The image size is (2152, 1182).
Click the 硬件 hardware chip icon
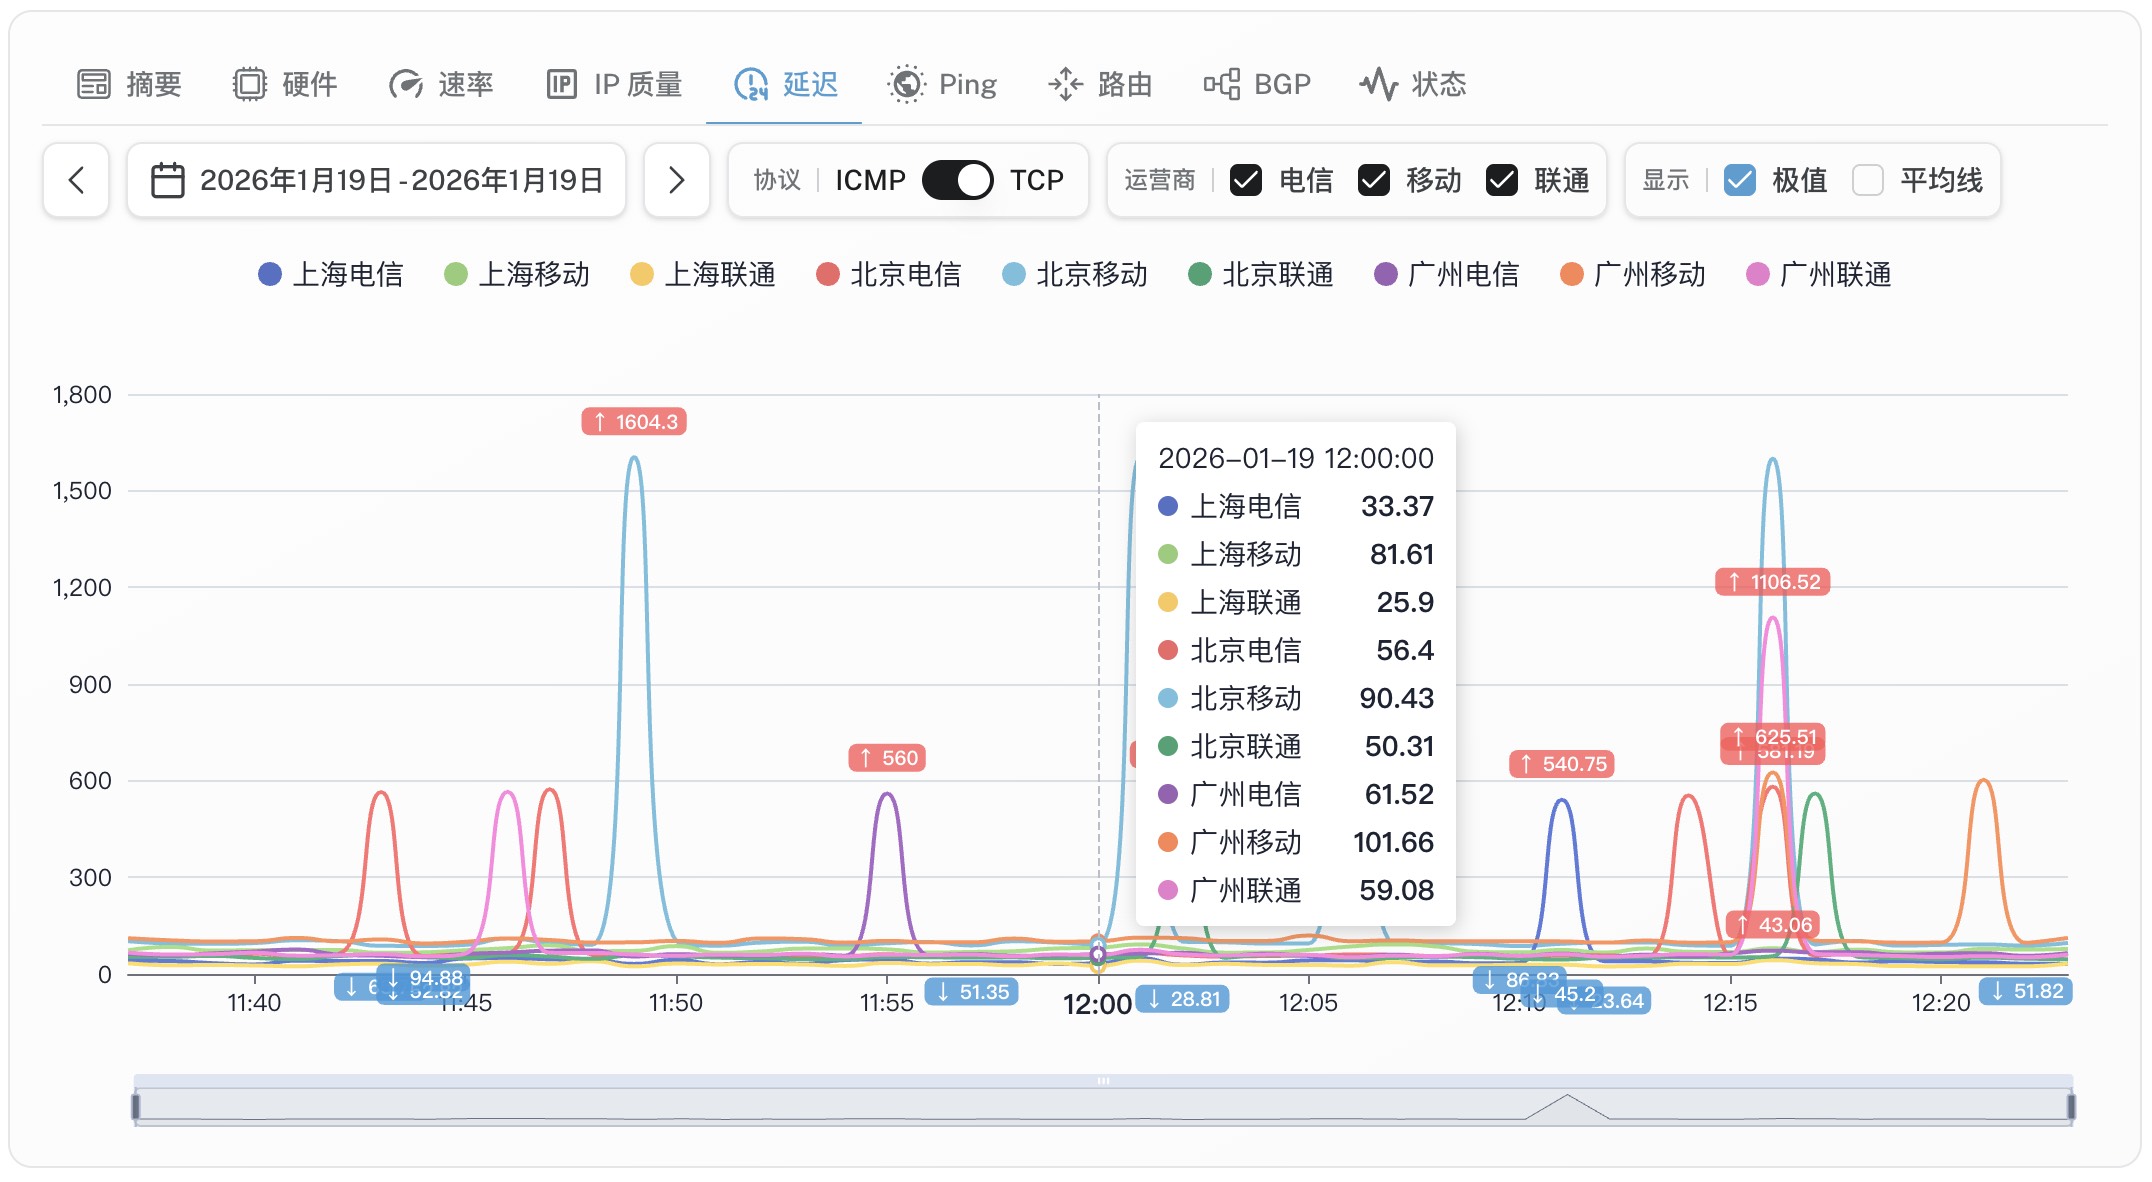click(250, 84)
